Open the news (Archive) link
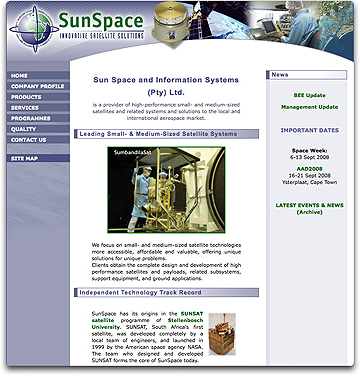The image size is (360, 376). tap(310, 212)
